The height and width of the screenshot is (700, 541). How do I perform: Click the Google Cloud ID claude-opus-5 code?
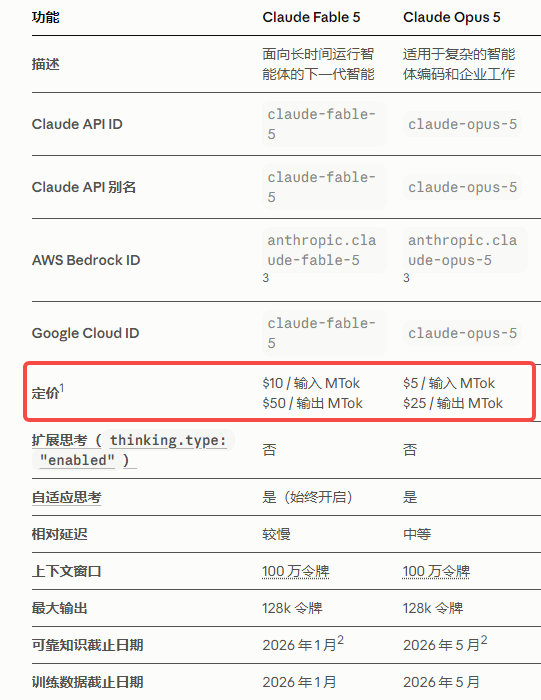click(462, 333)
